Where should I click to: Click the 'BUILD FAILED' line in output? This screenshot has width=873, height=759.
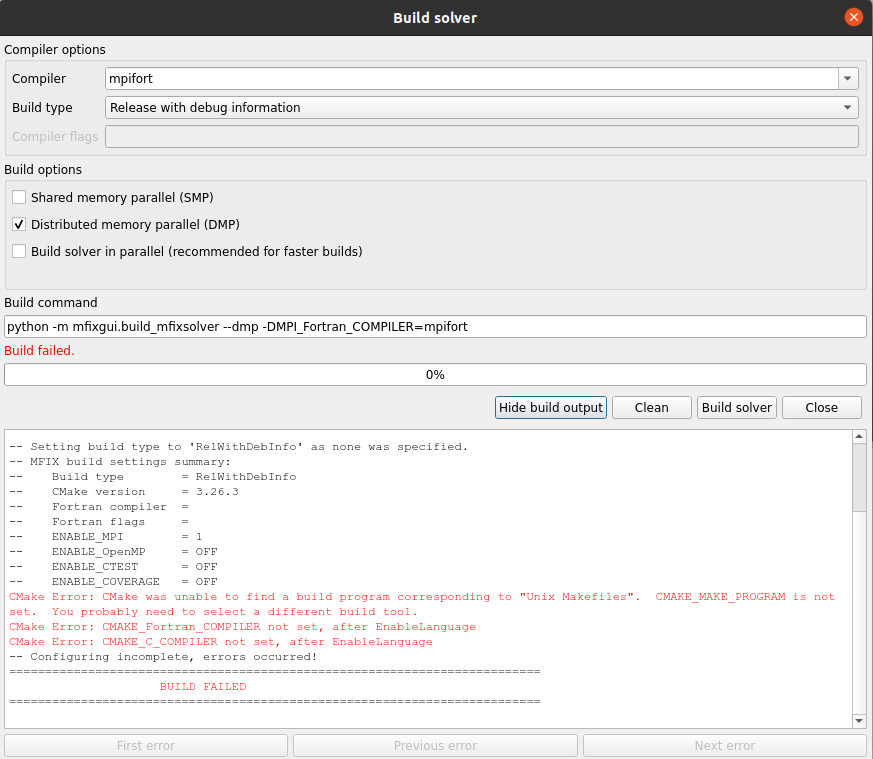tap(203, 687)
